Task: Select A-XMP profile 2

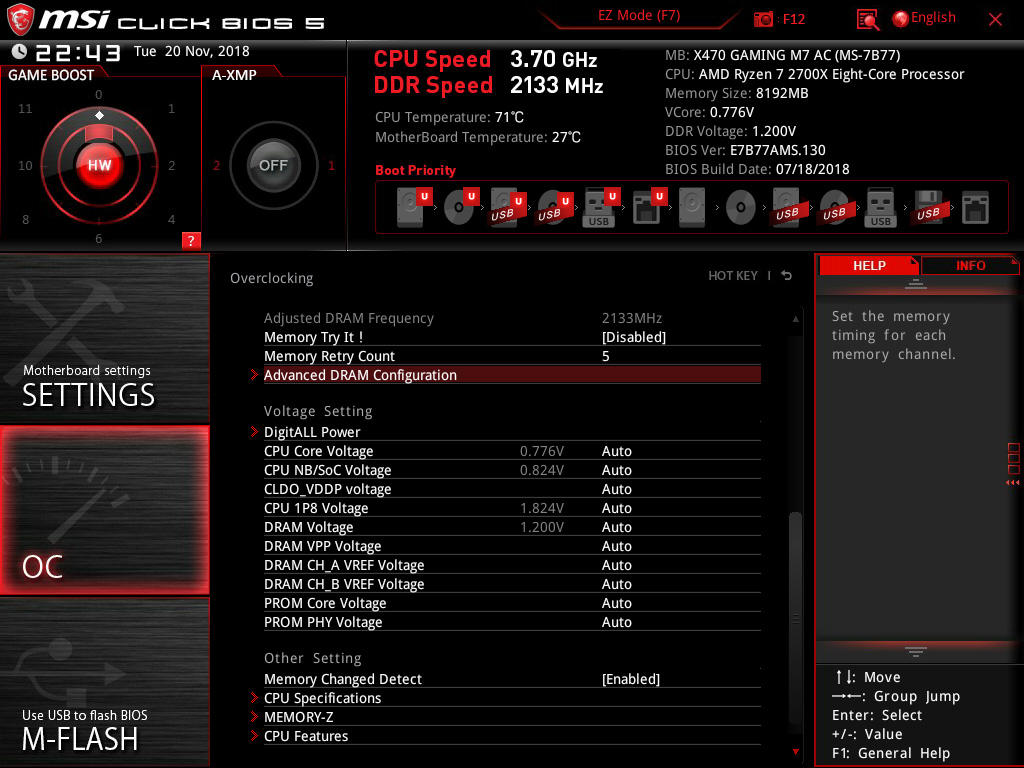Action: click(x=216, y=165)
